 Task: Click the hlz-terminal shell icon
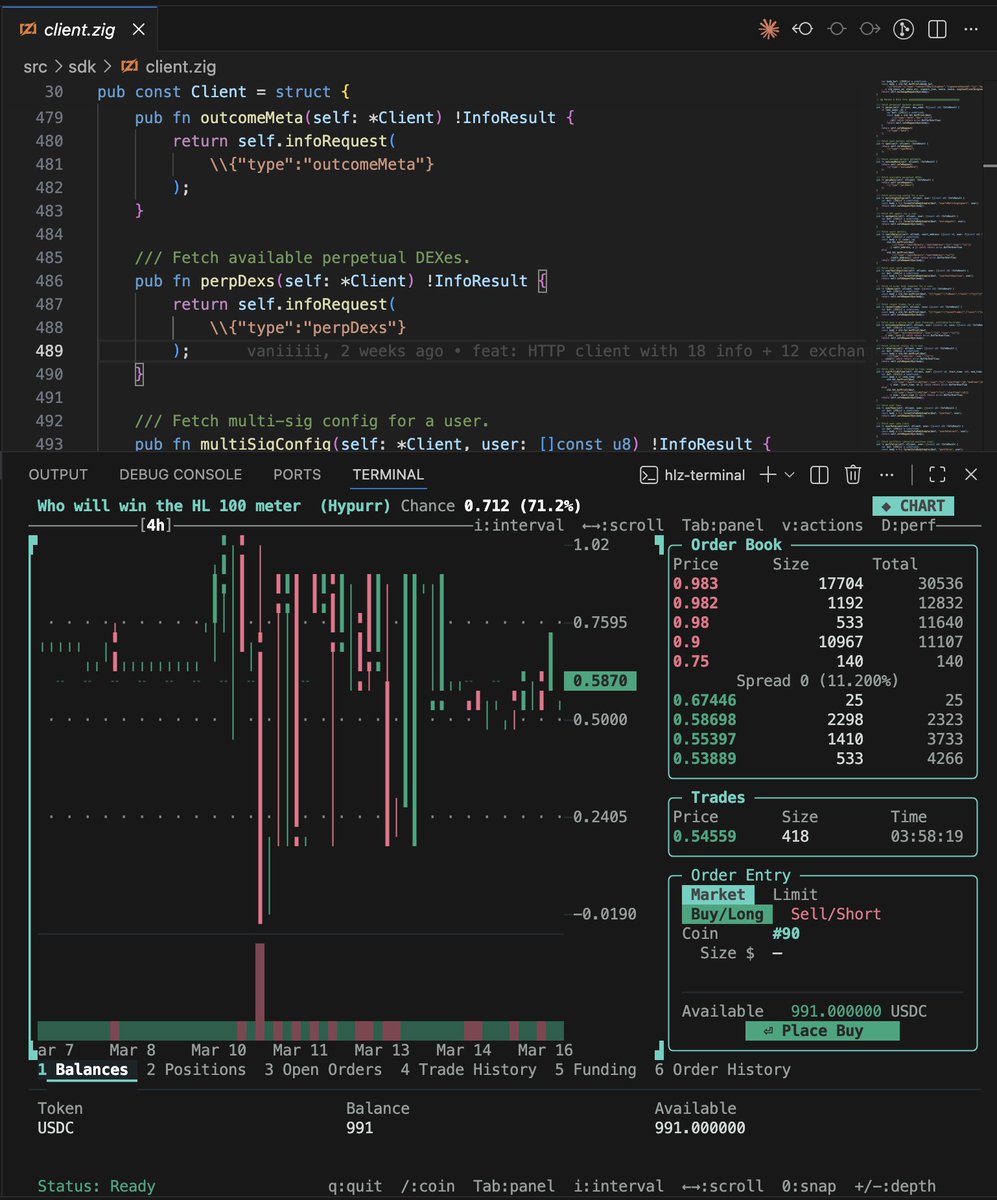(648, 475)
